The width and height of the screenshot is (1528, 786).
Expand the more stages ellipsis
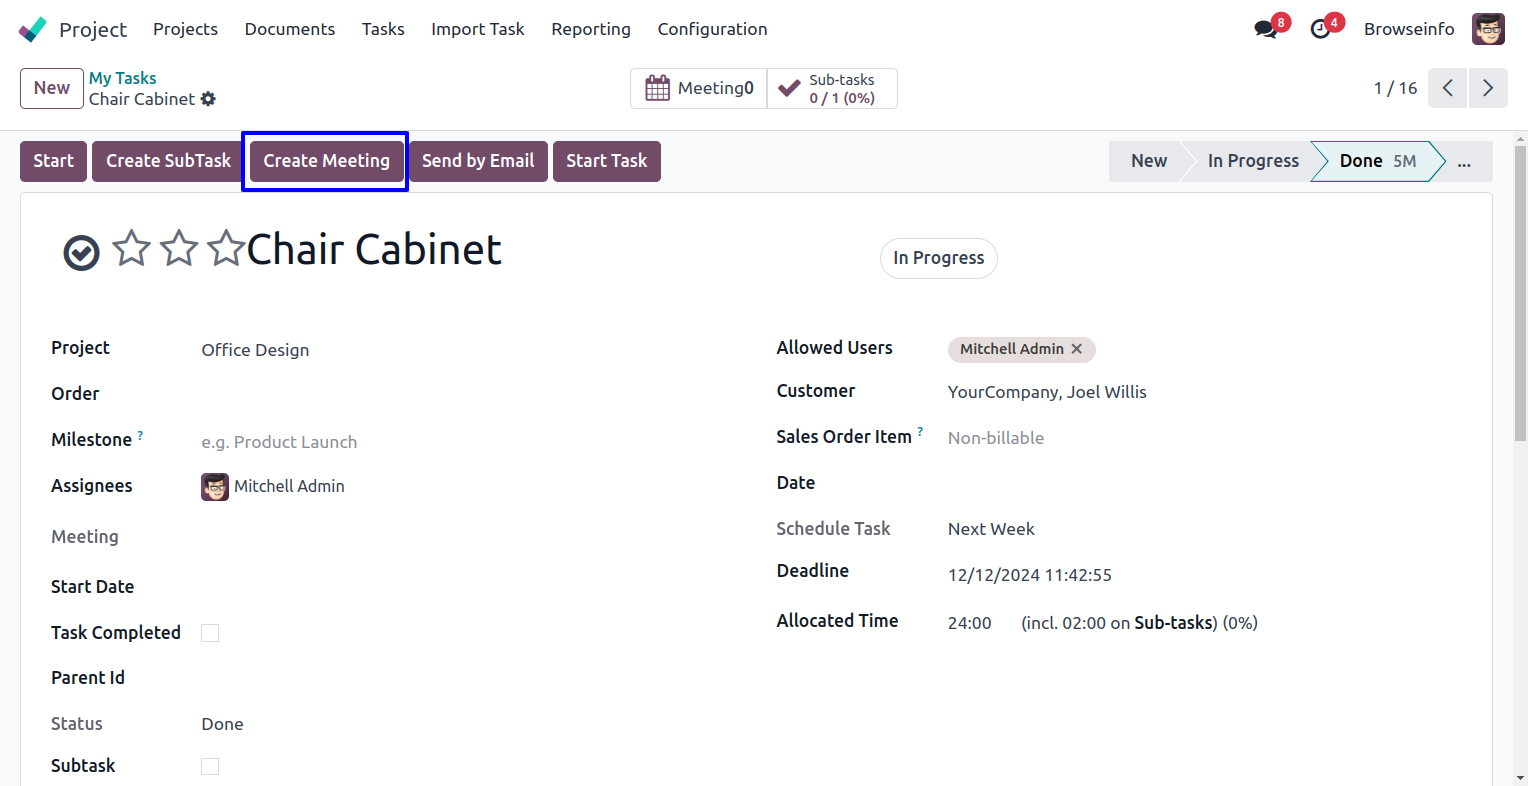click(x=1464, y=161)
